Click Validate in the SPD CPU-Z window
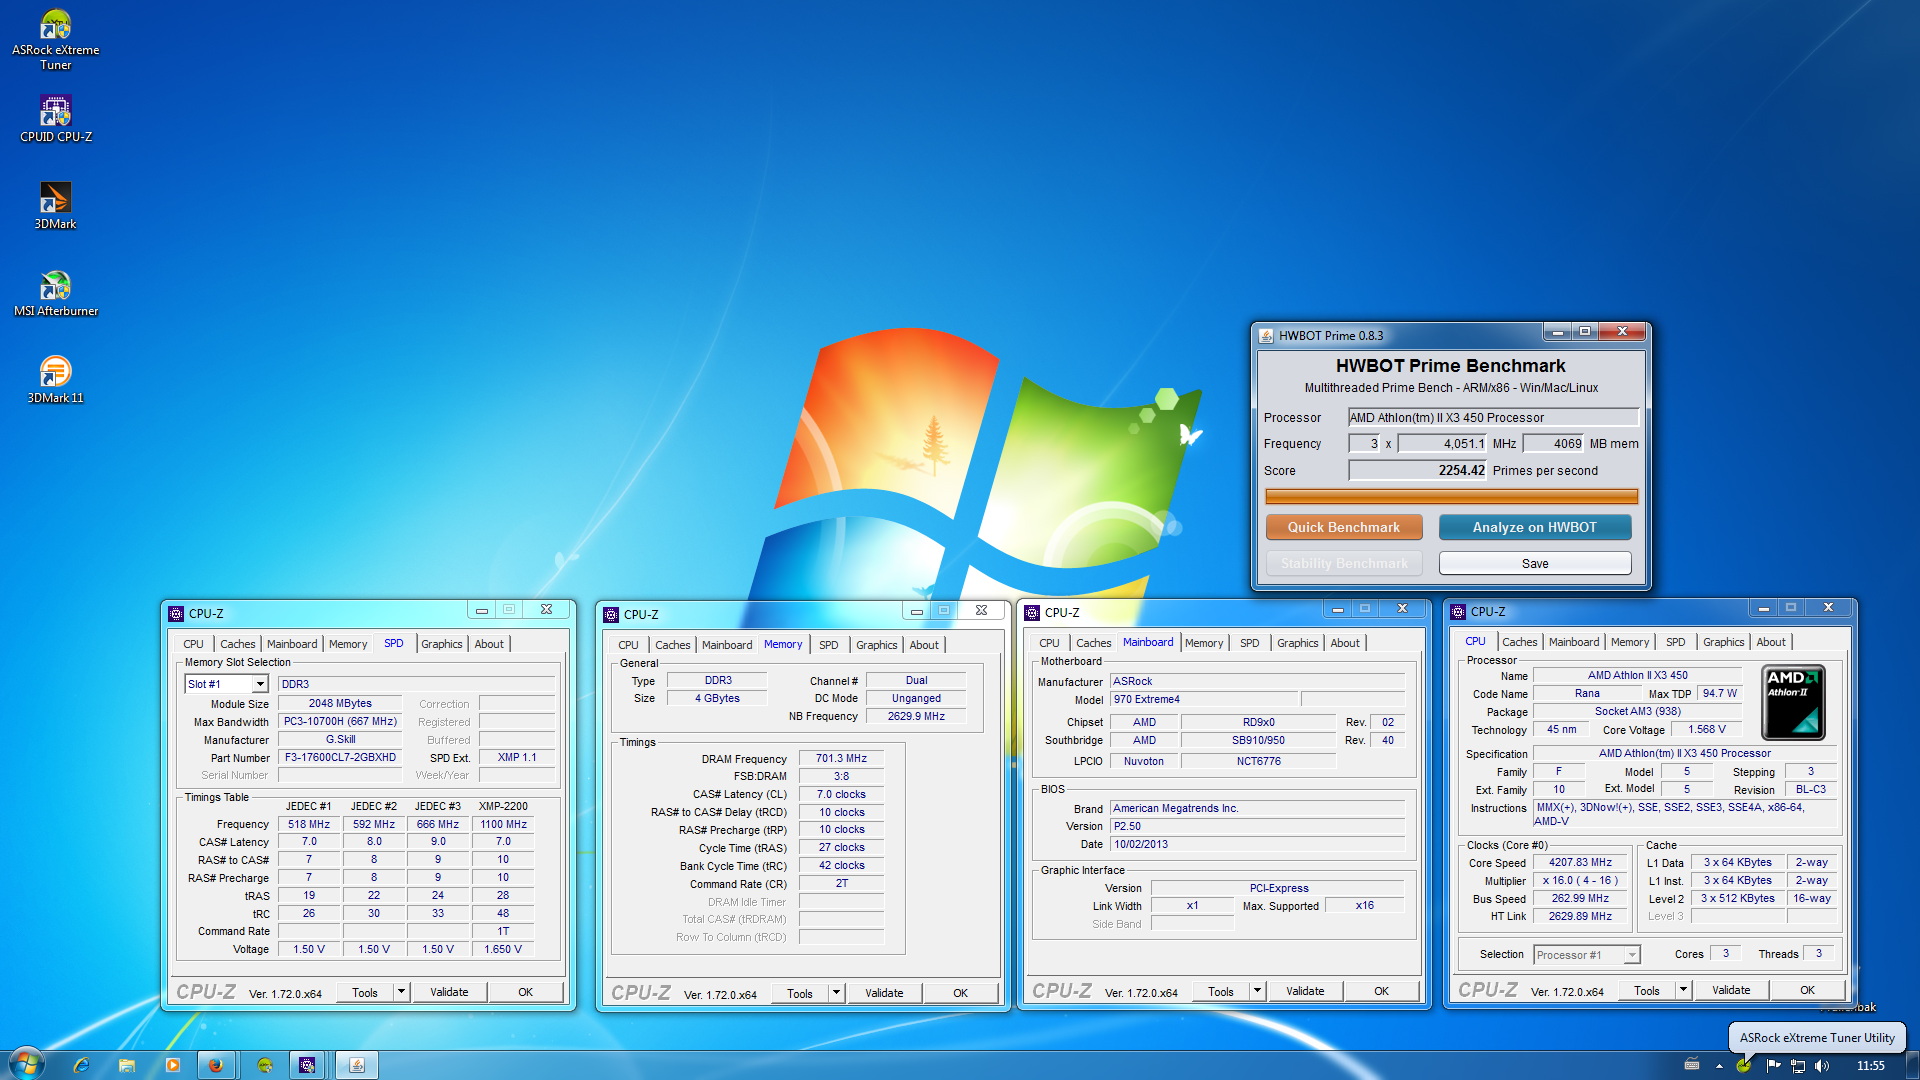 point(449,992)
